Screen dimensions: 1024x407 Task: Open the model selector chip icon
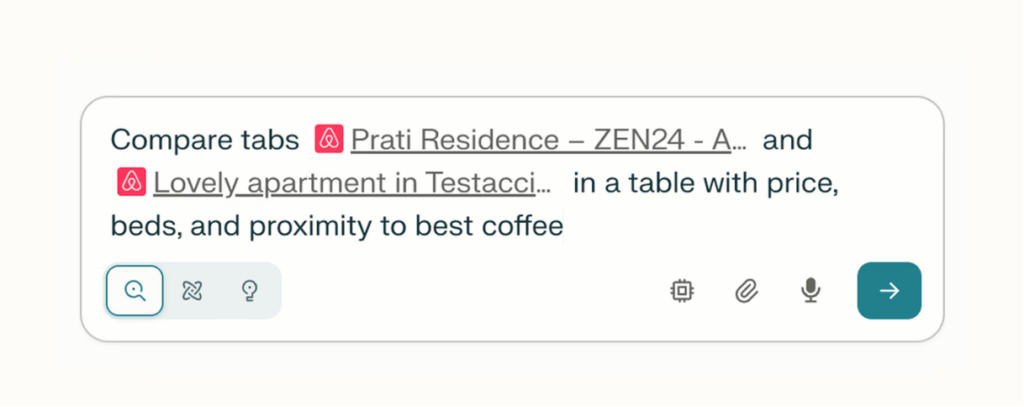[x=682, y=291]
